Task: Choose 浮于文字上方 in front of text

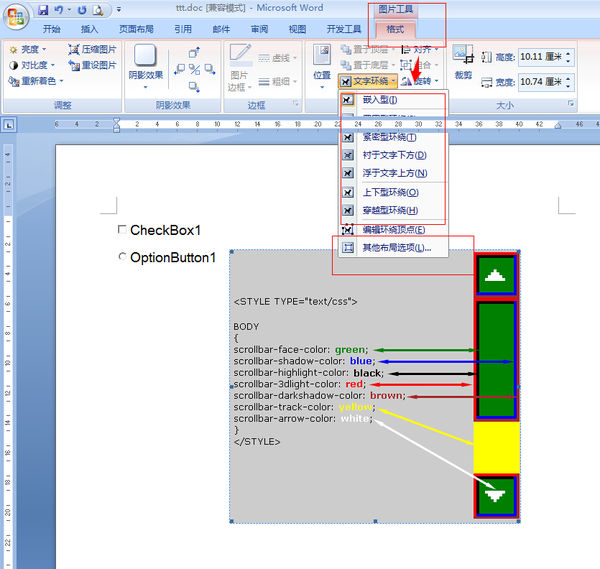Action: click(x=394, y=173)
